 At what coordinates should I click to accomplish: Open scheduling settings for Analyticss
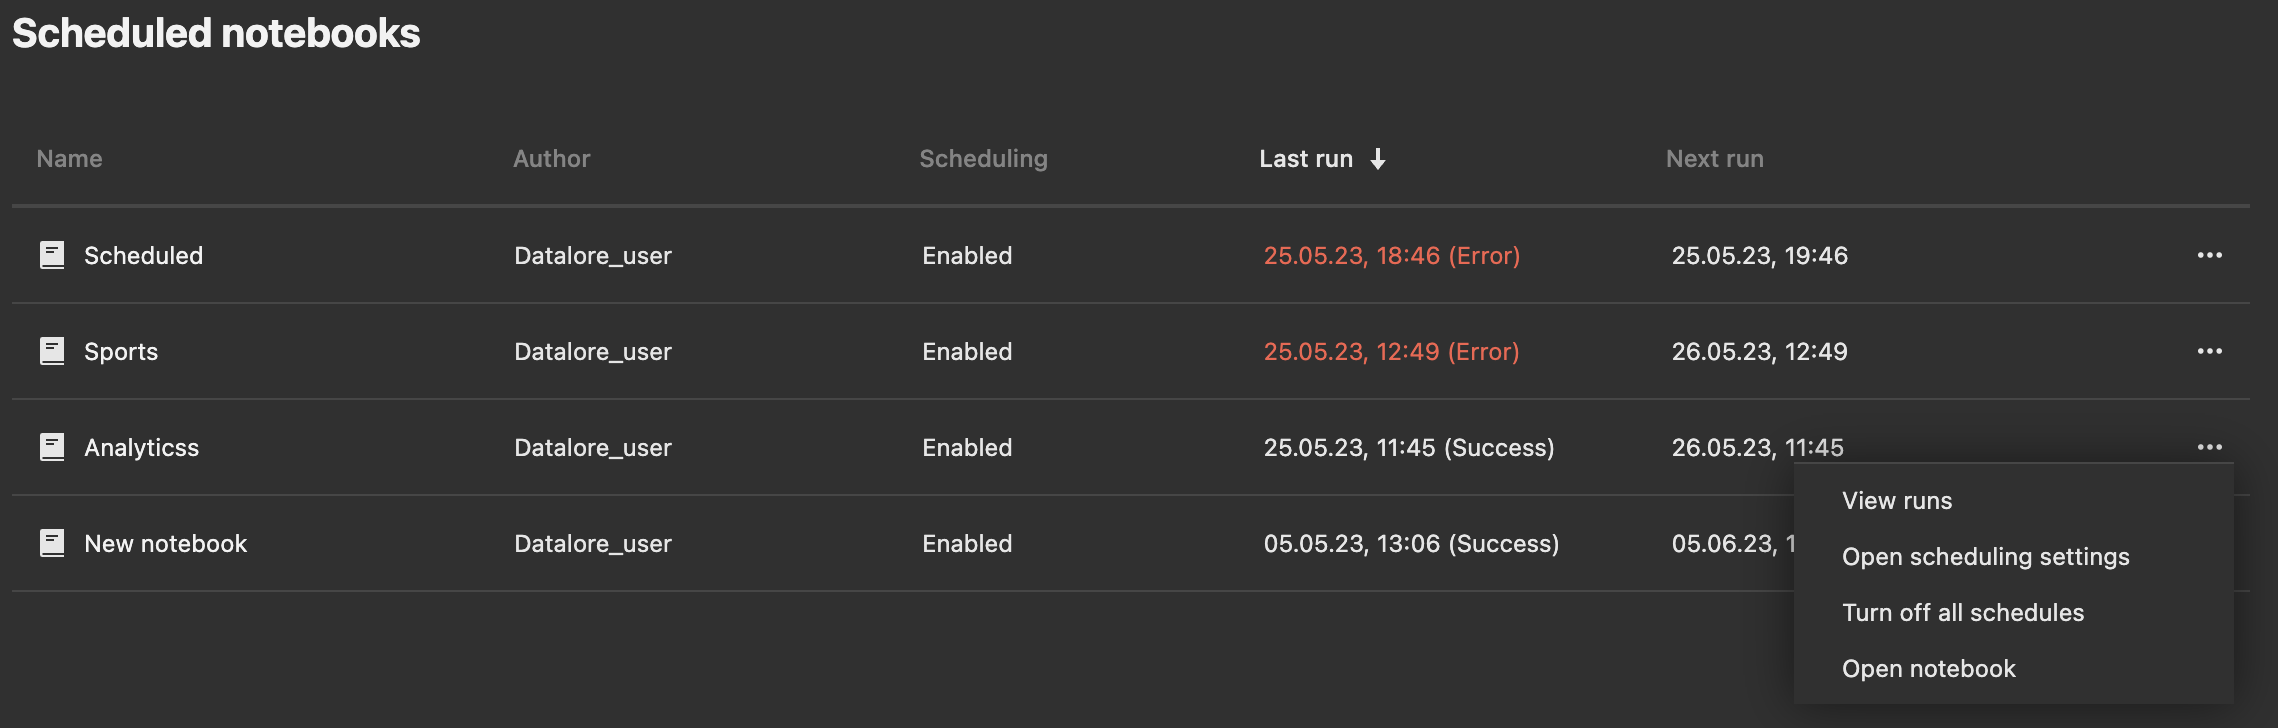point(1985,556)
